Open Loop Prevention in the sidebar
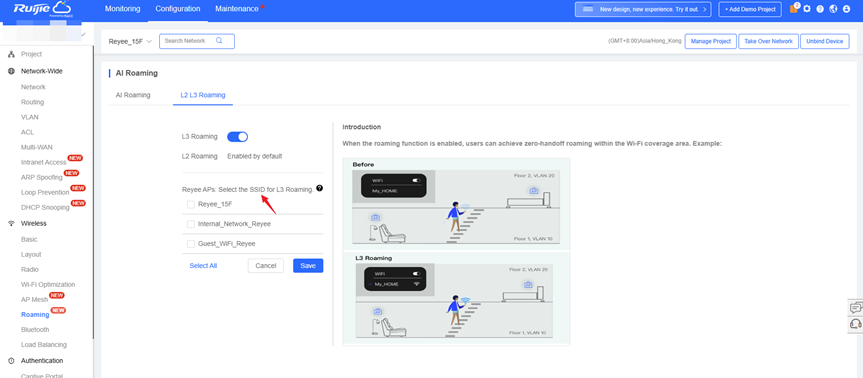This screenshot has width=863, height=378. 45,193
